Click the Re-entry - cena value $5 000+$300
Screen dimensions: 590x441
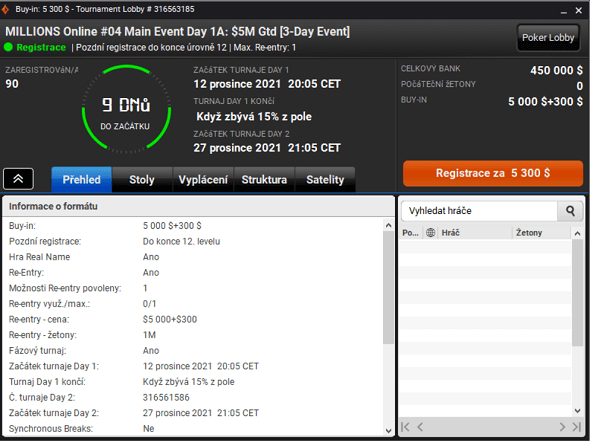point(170,319)
